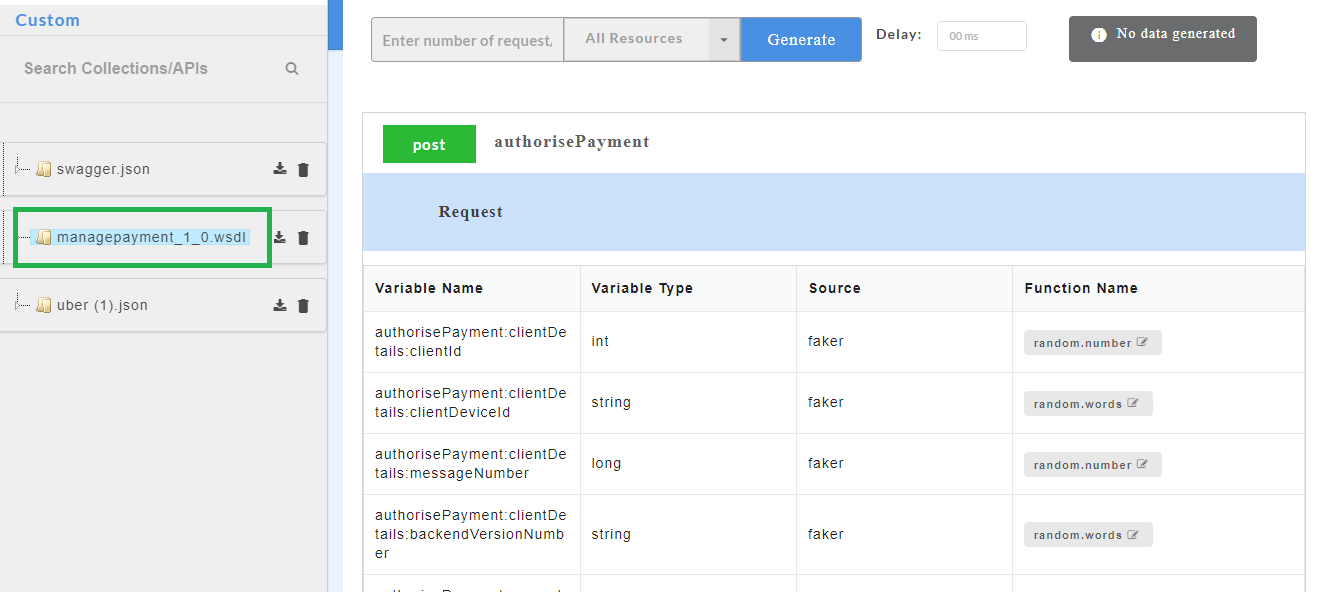Screen dimensions: 1320x592
Task: Select managepayment_1_0.wsdl in the sidebar
Action: click(150, 238)
